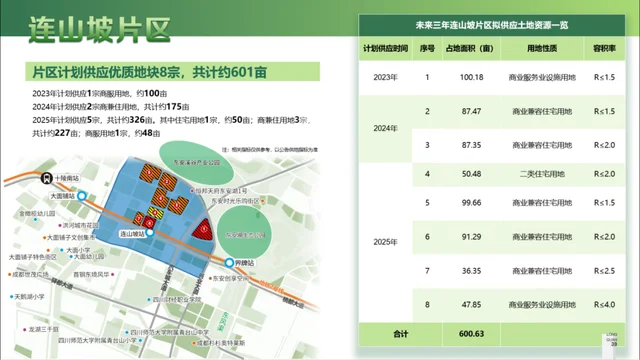
Task: Click the metro icon beside 十陵南站
Action: click(x=47, y=178)
